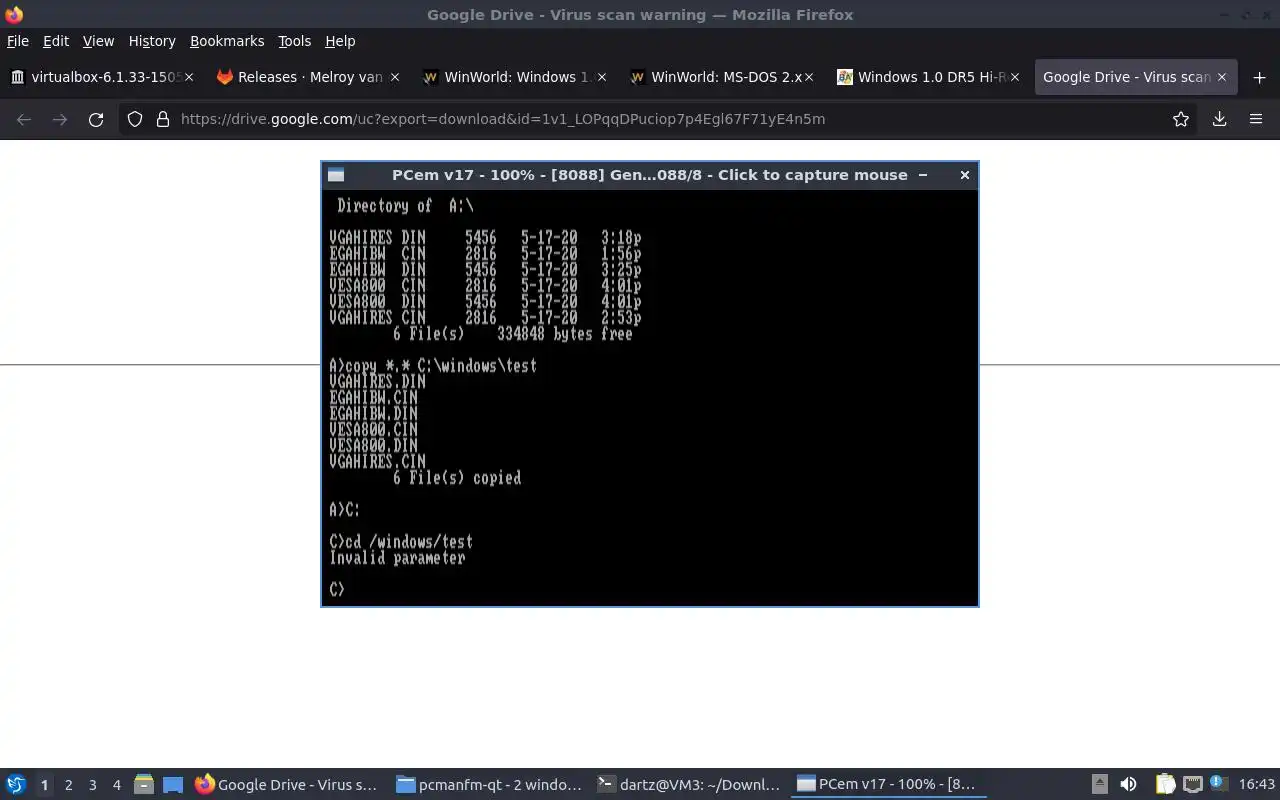Image resolution: width=1280 pixels, height=800 pixels.
Task: Click the show desktop panel icon
Action: point(173,785)
